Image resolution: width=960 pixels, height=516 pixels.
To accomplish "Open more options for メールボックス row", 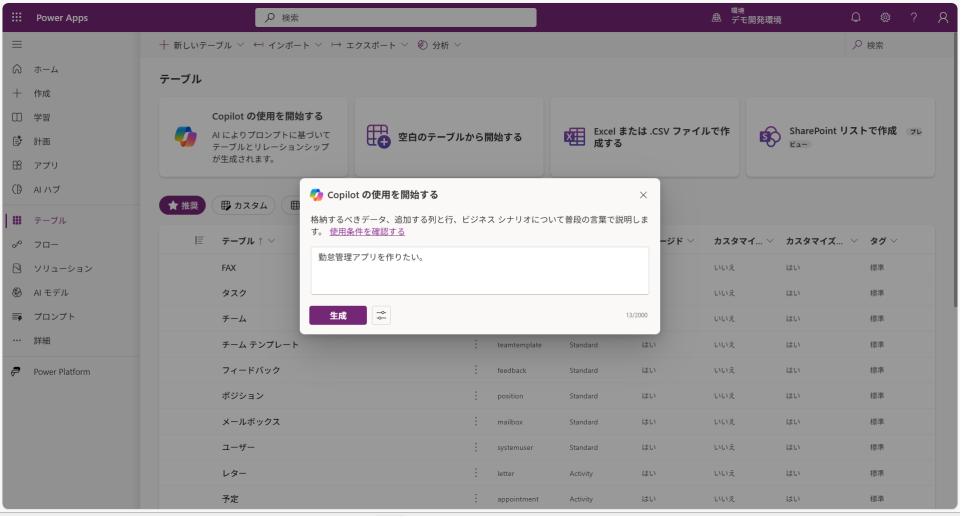I will (x=476, y=422).
